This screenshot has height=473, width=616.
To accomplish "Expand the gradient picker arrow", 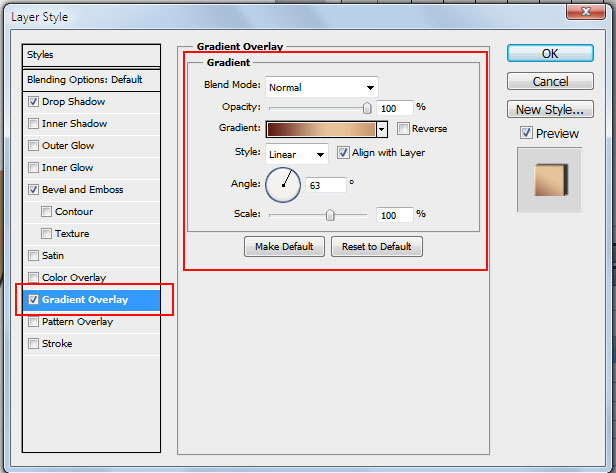I will pyautogui.click(x=381, y=129).
